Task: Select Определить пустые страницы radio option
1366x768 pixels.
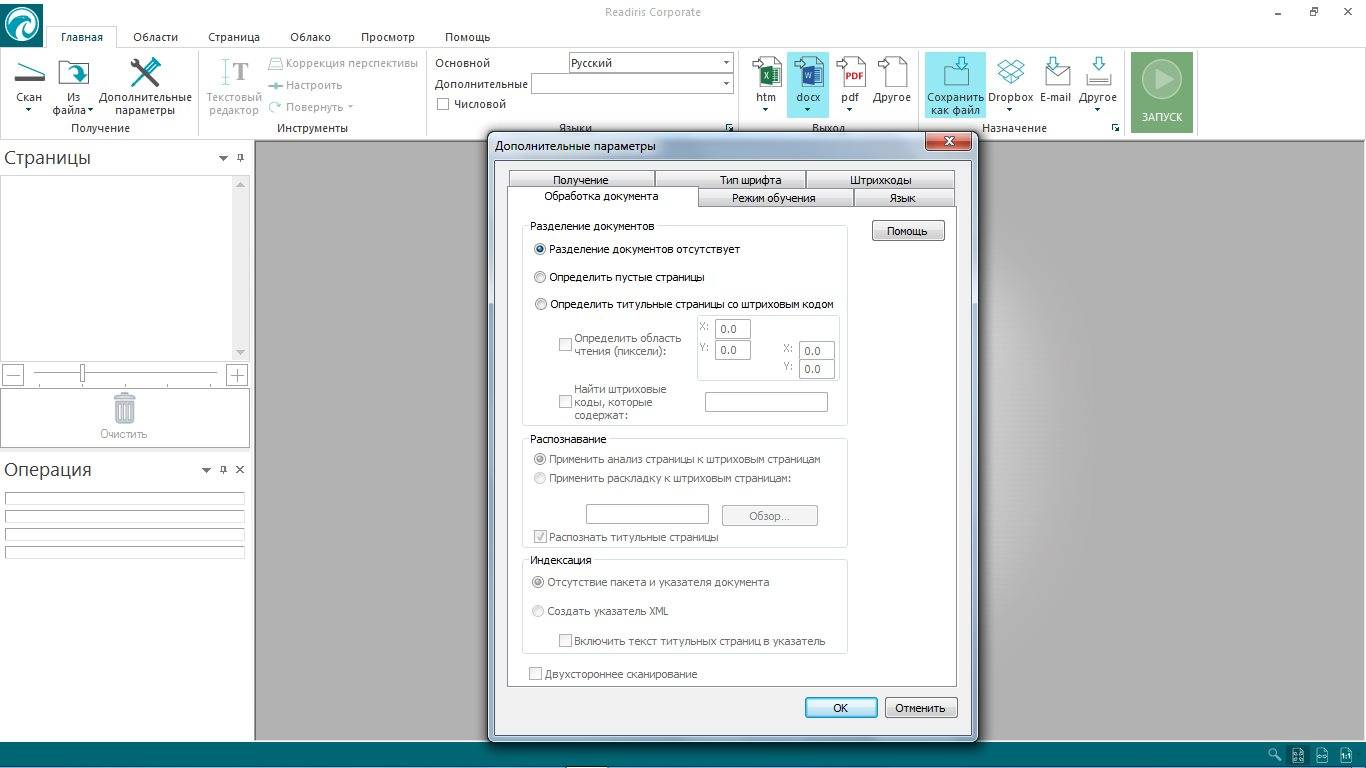Action: tap(540, 277)
